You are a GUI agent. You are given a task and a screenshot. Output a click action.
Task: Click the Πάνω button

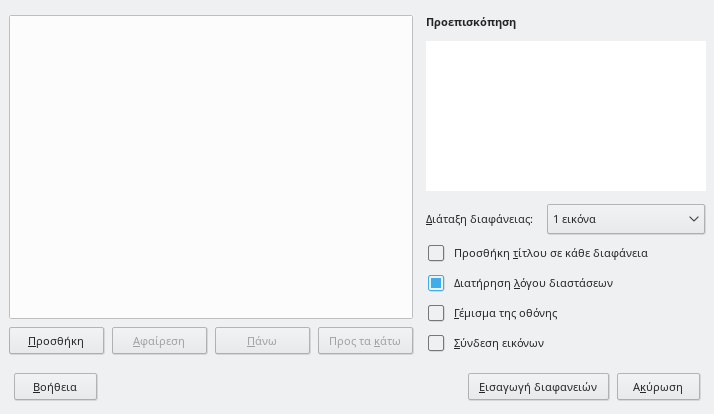262,341
